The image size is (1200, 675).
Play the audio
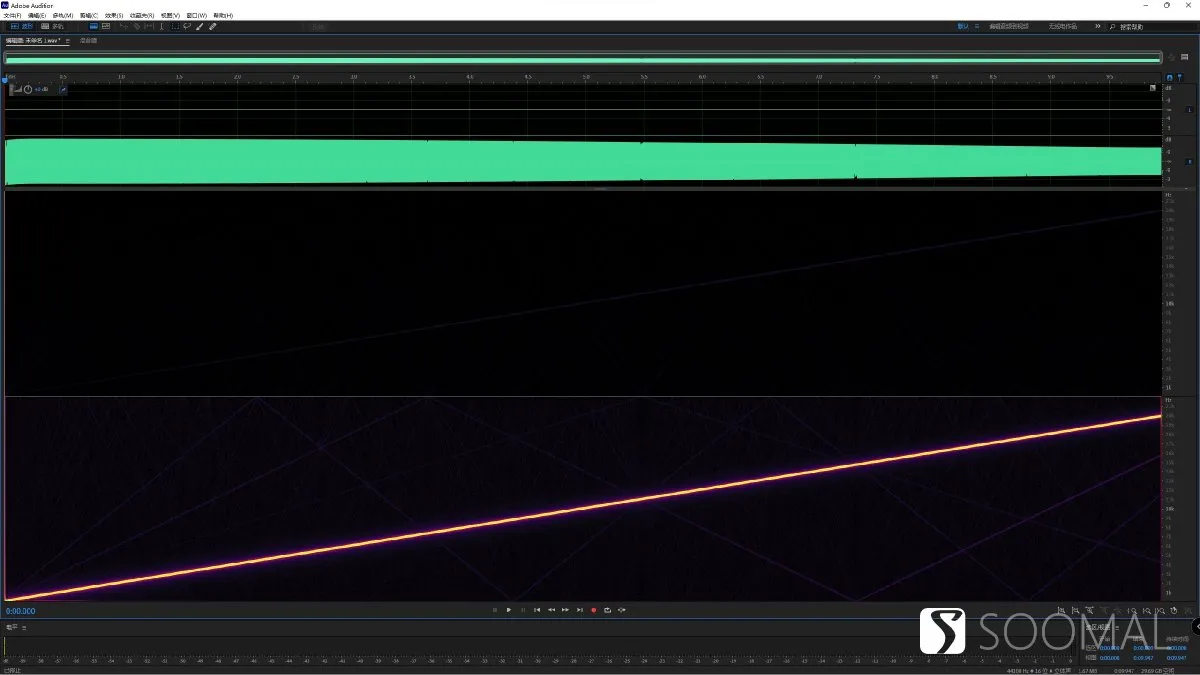click(x=509, y=610)
